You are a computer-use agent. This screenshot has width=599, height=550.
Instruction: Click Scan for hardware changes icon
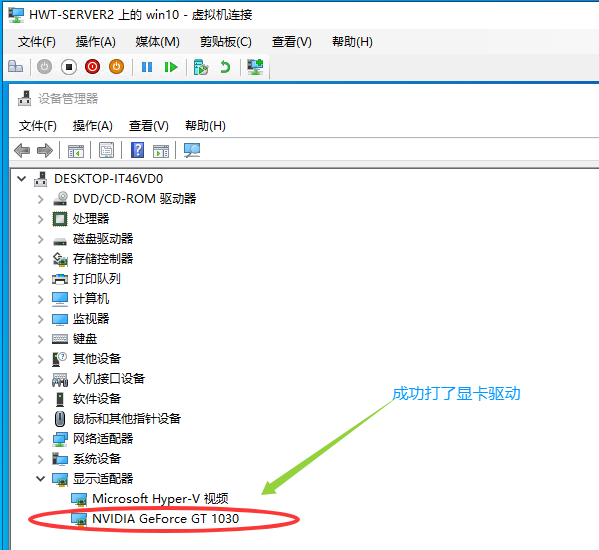pos(192,150)
